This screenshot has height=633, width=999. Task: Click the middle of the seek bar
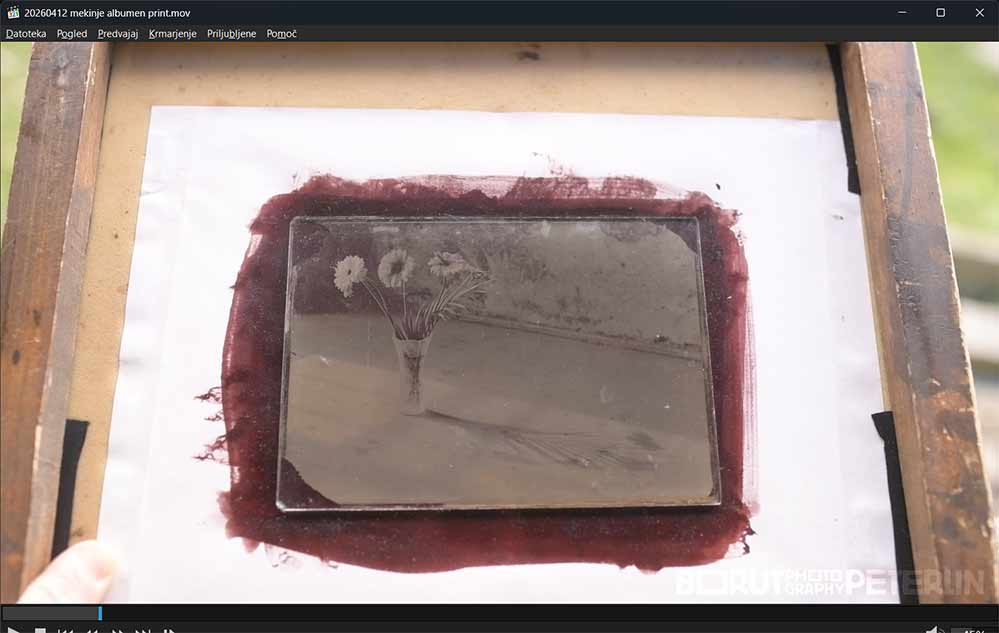[499, 613]
